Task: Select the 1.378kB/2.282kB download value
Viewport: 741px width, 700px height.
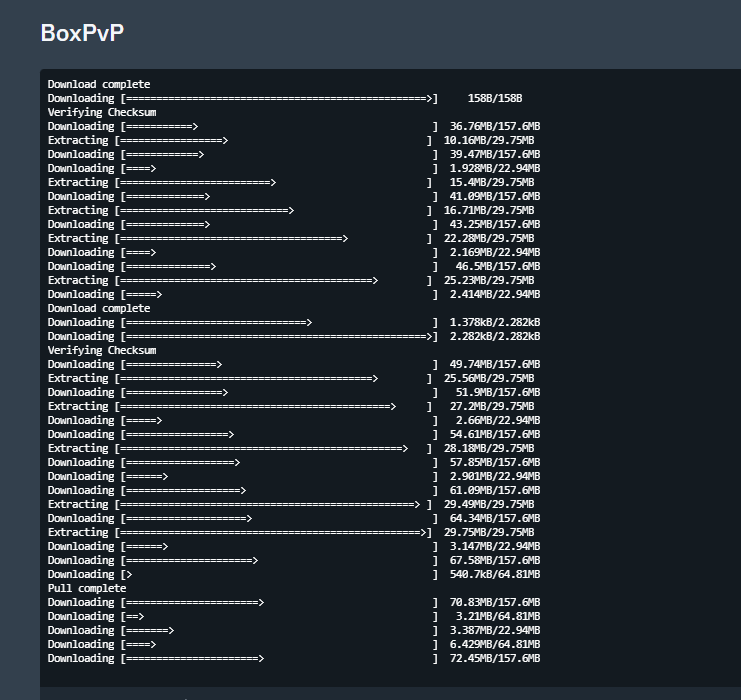Action: 495,322
